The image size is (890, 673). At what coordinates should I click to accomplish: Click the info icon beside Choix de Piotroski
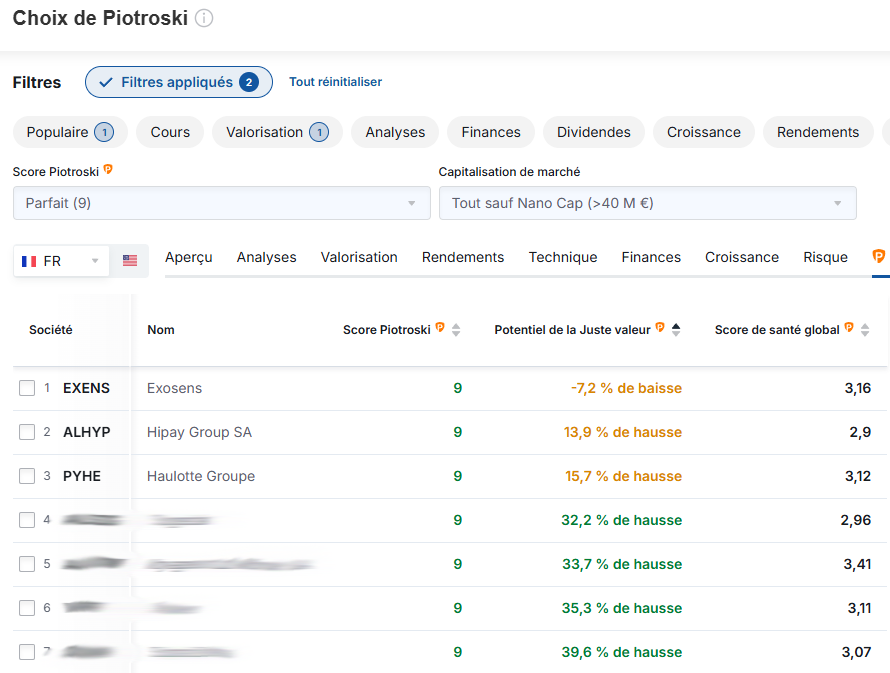tap(204, 18)
